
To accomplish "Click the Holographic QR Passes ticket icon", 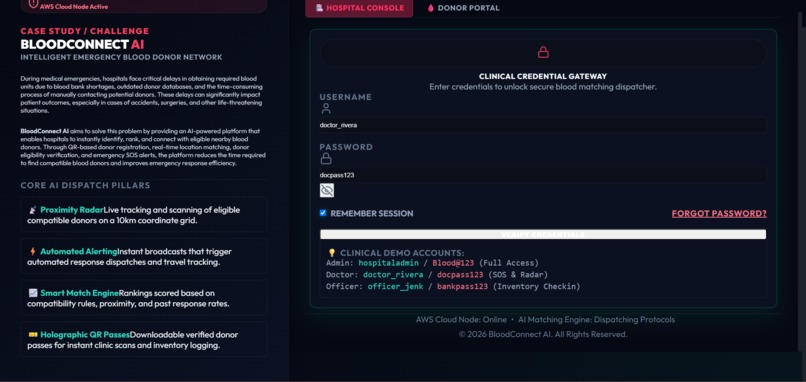I will [33, 335].
